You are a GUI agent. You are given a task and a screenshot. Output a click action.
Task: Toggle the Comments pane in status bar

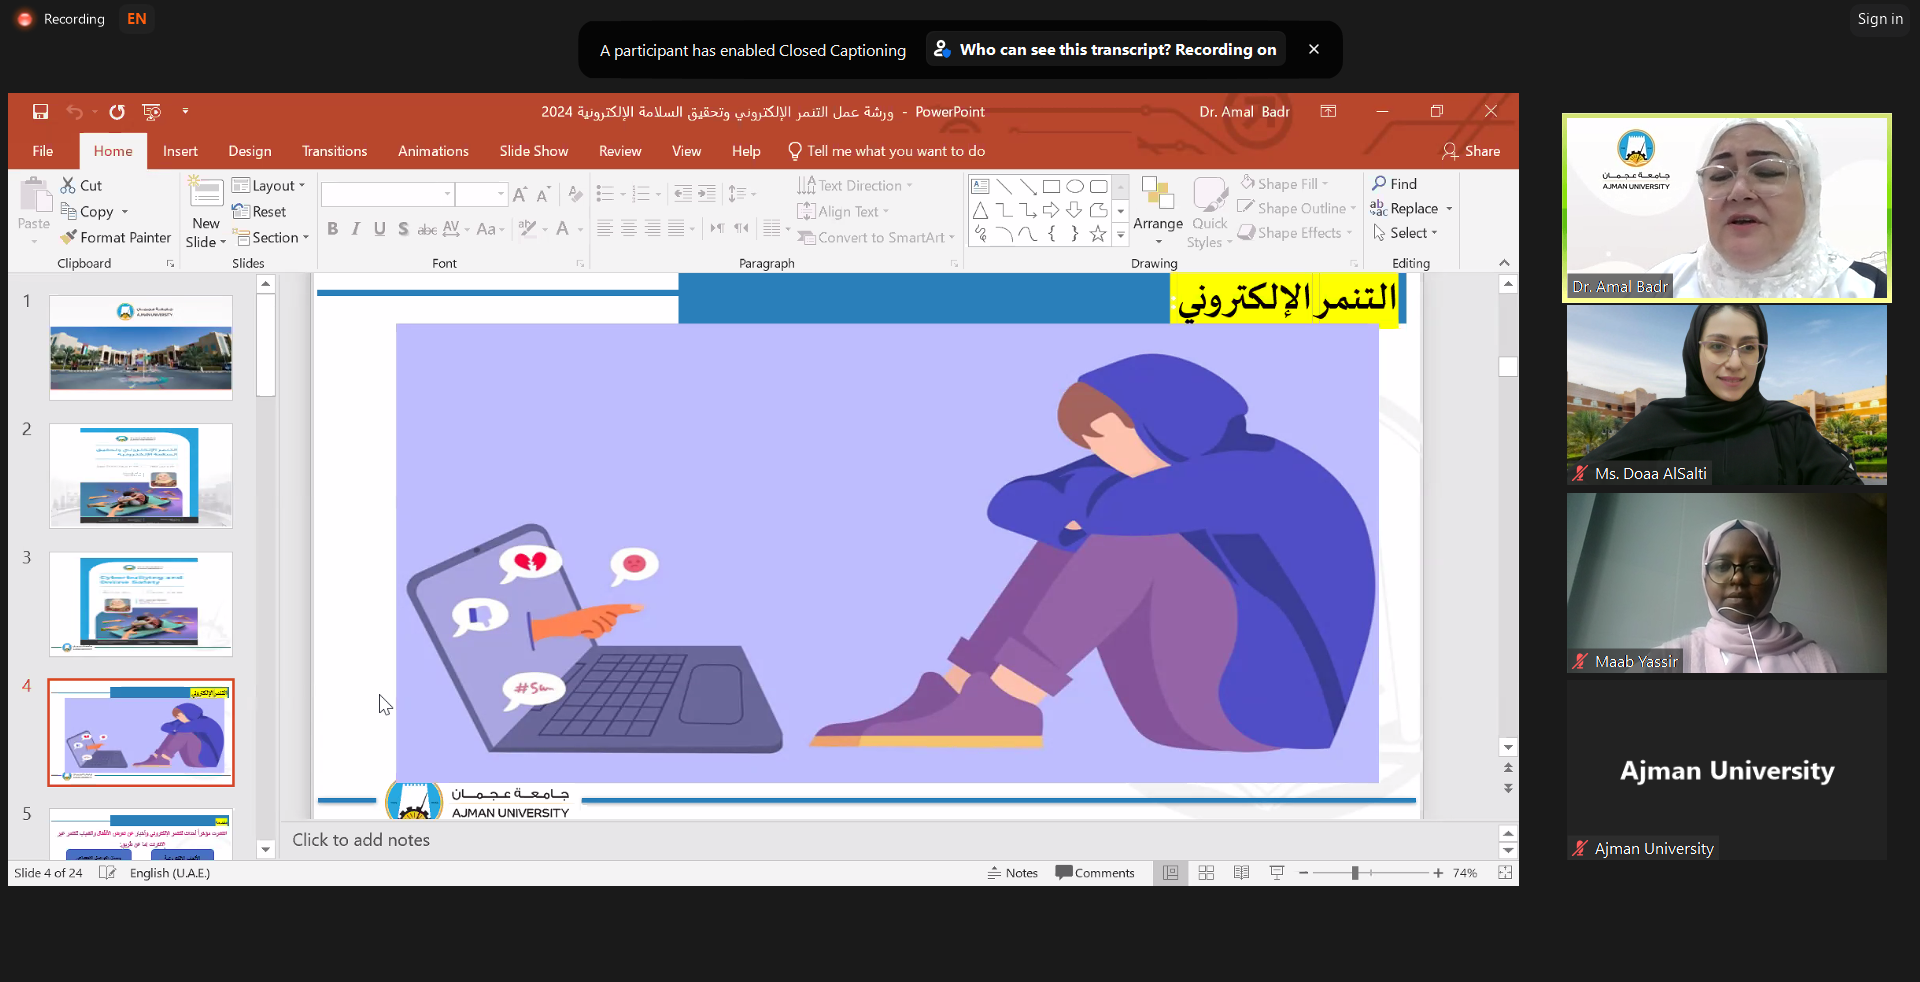pyautogui.click(x=1095, y=873)
